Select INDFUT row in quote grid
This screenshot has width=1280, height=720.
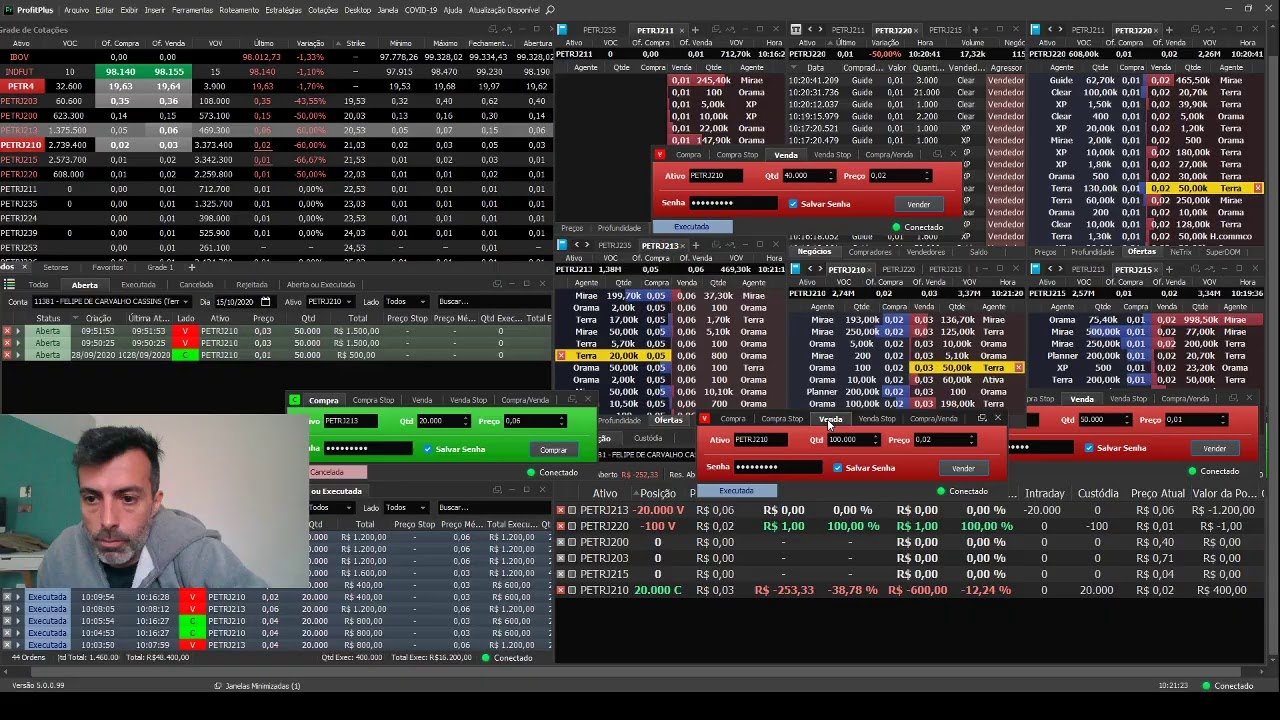point(277,72)
